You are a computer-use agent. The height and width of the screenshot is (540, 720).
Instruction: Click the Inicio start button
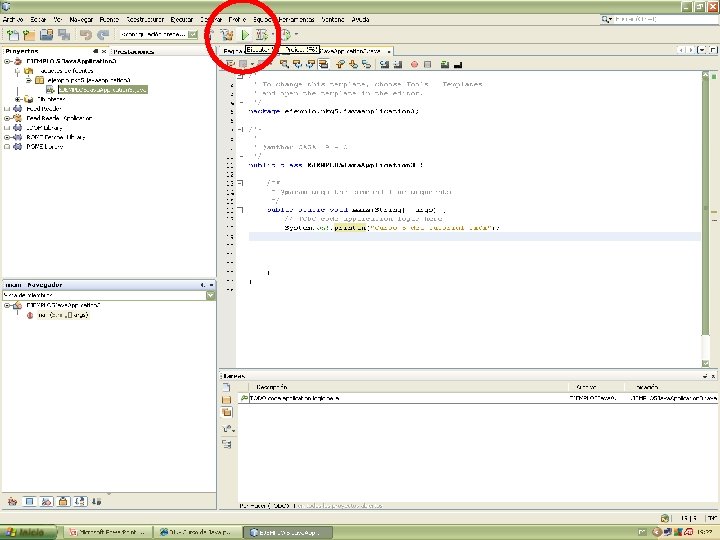click(30, 531)
